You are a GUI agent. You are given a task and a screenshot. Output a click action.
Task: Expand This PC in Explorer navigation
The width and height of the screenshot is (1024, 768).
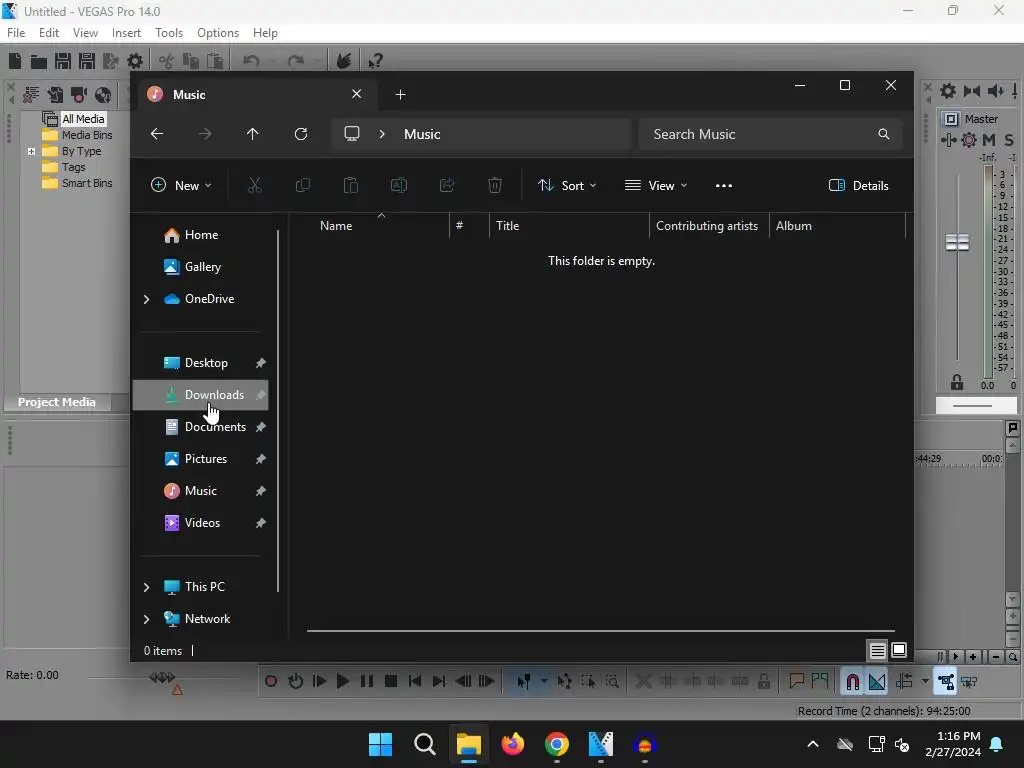tap(146, 587)
